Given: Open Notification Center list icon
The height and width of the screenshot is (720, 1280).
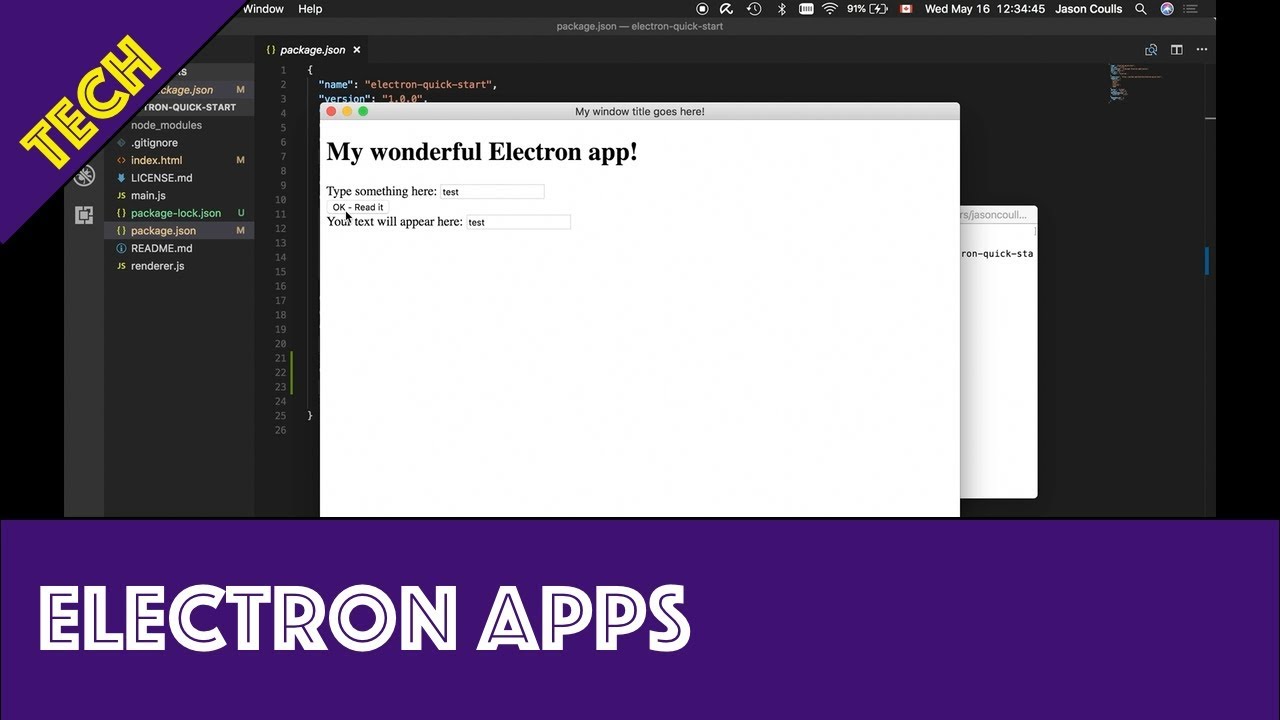Looking at the screenshot, I should [1191, 9].
